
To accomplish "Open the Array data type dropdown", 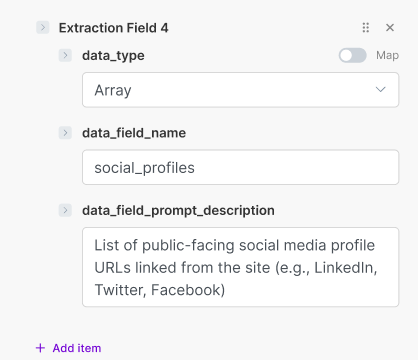I will point(240,90).
